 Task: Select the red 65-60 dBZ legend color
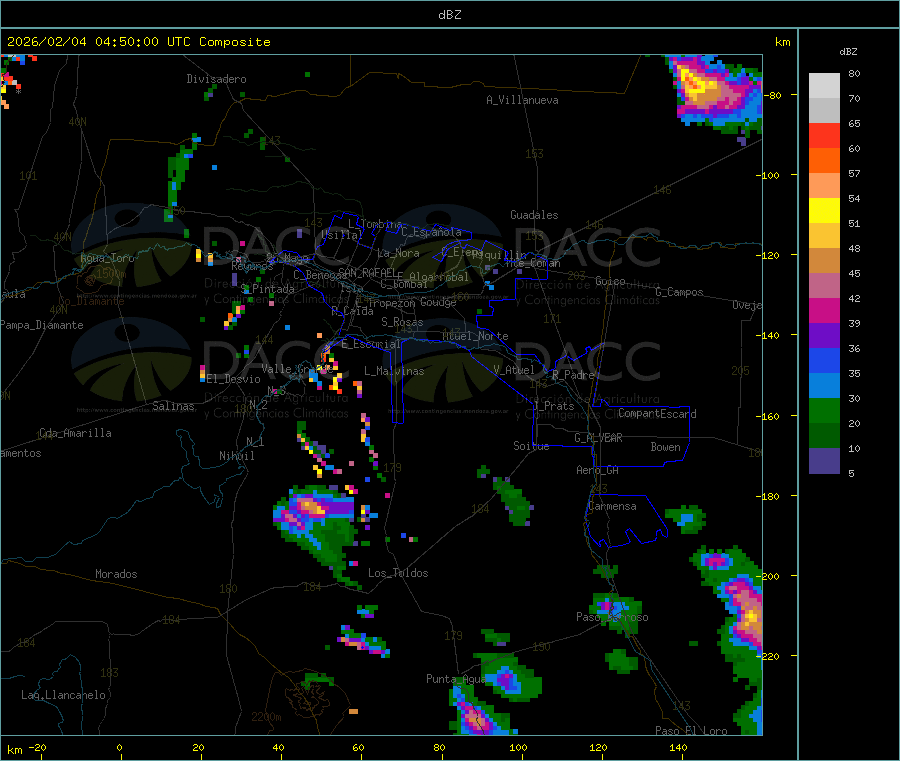824,135
